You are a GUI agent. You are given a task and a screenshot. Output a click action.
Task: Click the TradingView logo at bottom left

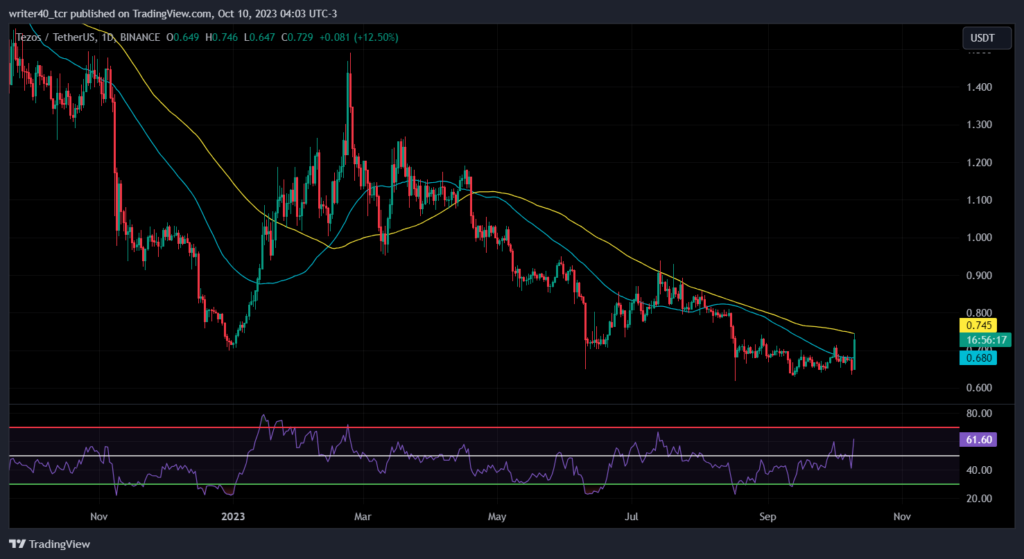(50, 544)
